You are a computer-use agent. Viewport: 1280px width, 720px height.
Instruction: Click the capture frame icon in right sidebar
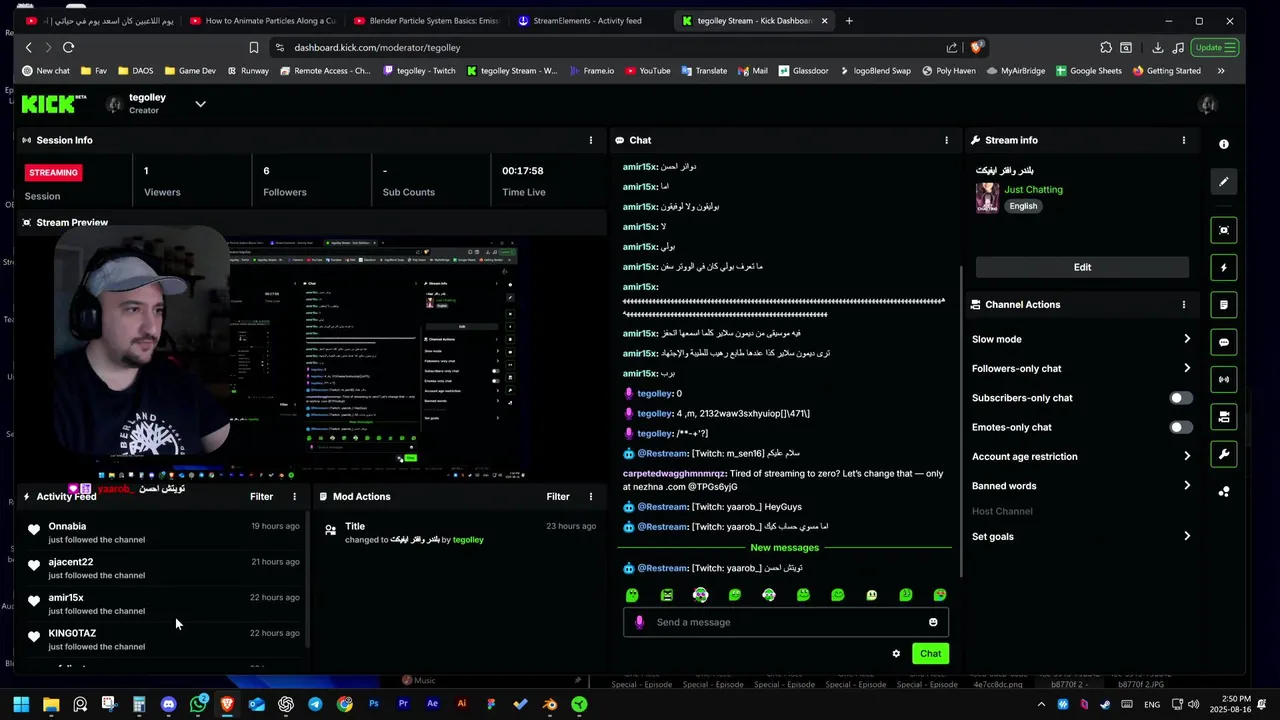[1223, 230]
